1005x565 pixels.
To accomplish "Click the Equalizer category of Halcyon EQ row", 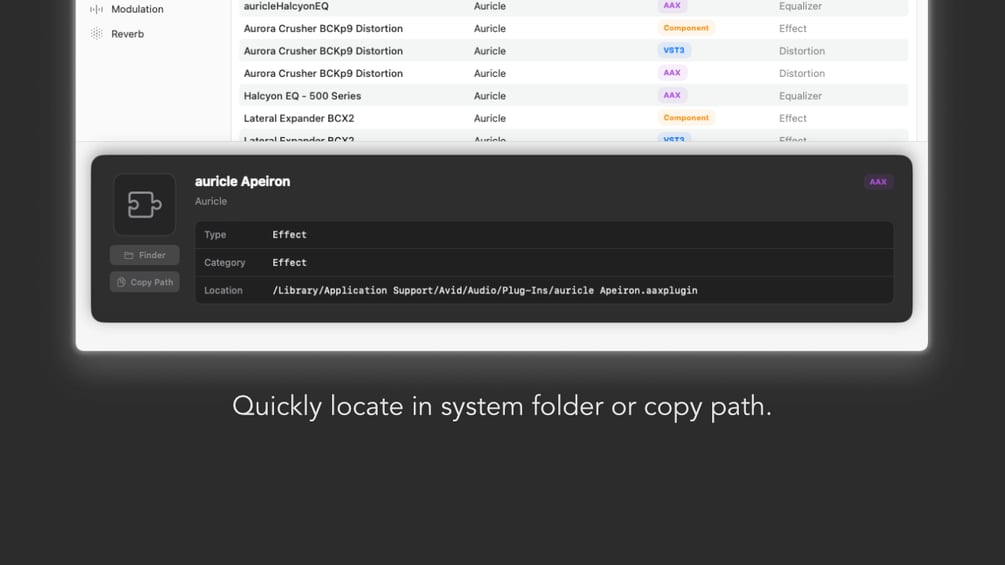I will pos(800,95).
